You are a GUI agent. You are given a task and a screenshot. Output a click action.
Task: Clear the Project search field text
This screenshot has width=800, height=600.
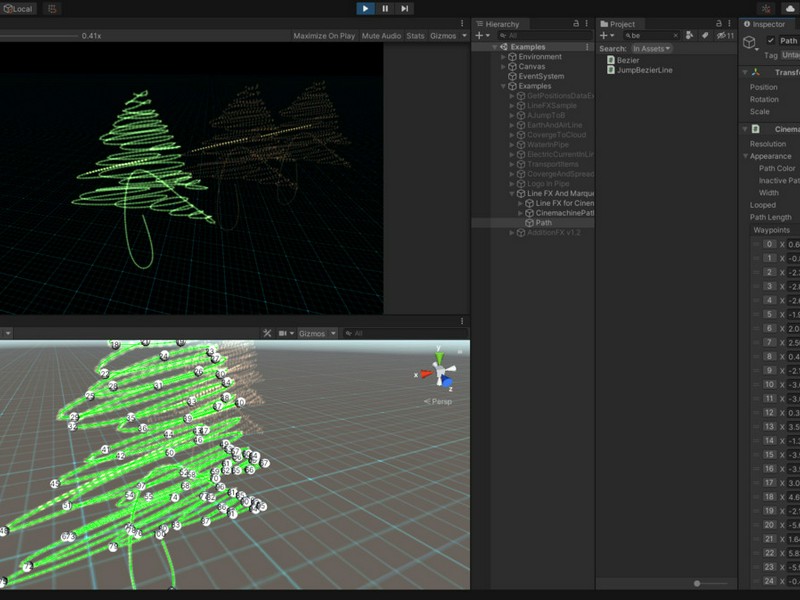click(676, 35)
